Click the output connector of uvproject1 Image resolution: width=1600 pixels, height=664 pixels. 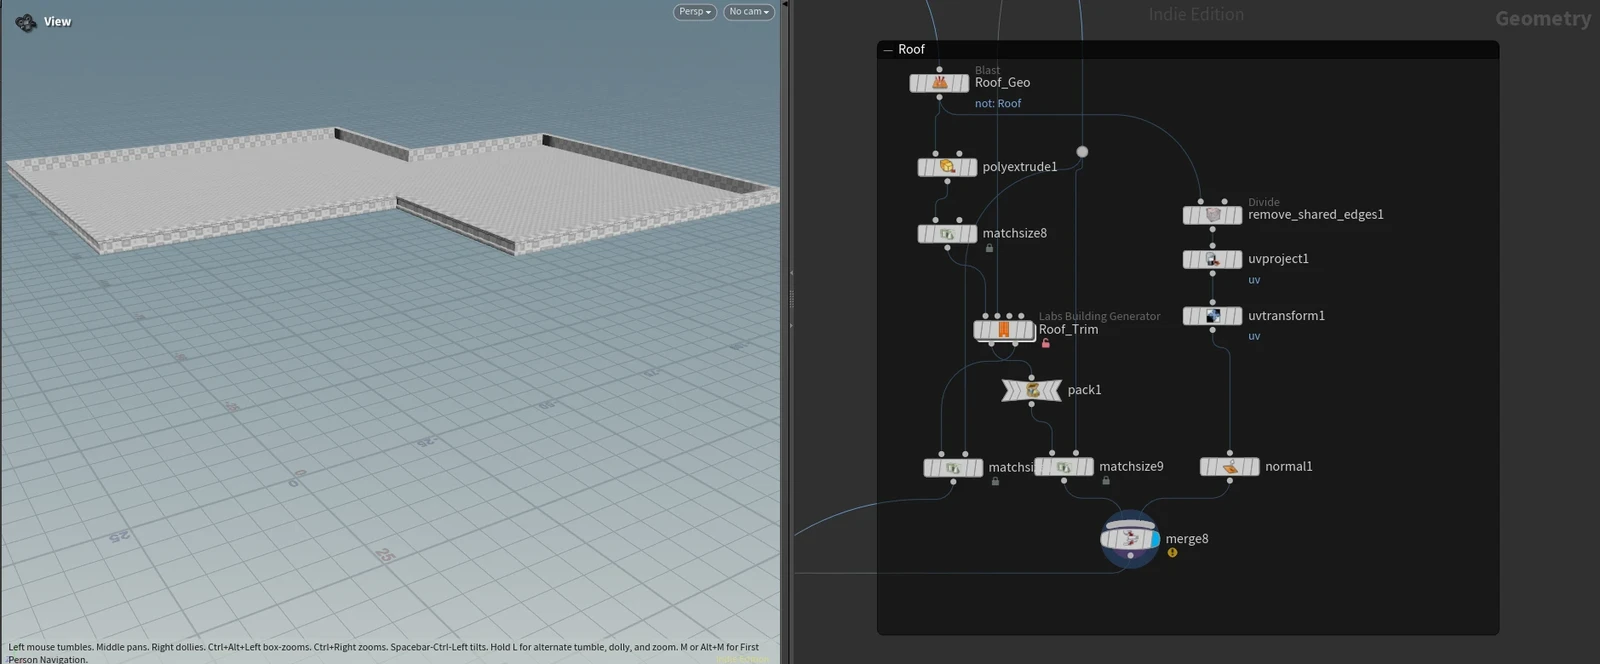tap(1213, 273)
